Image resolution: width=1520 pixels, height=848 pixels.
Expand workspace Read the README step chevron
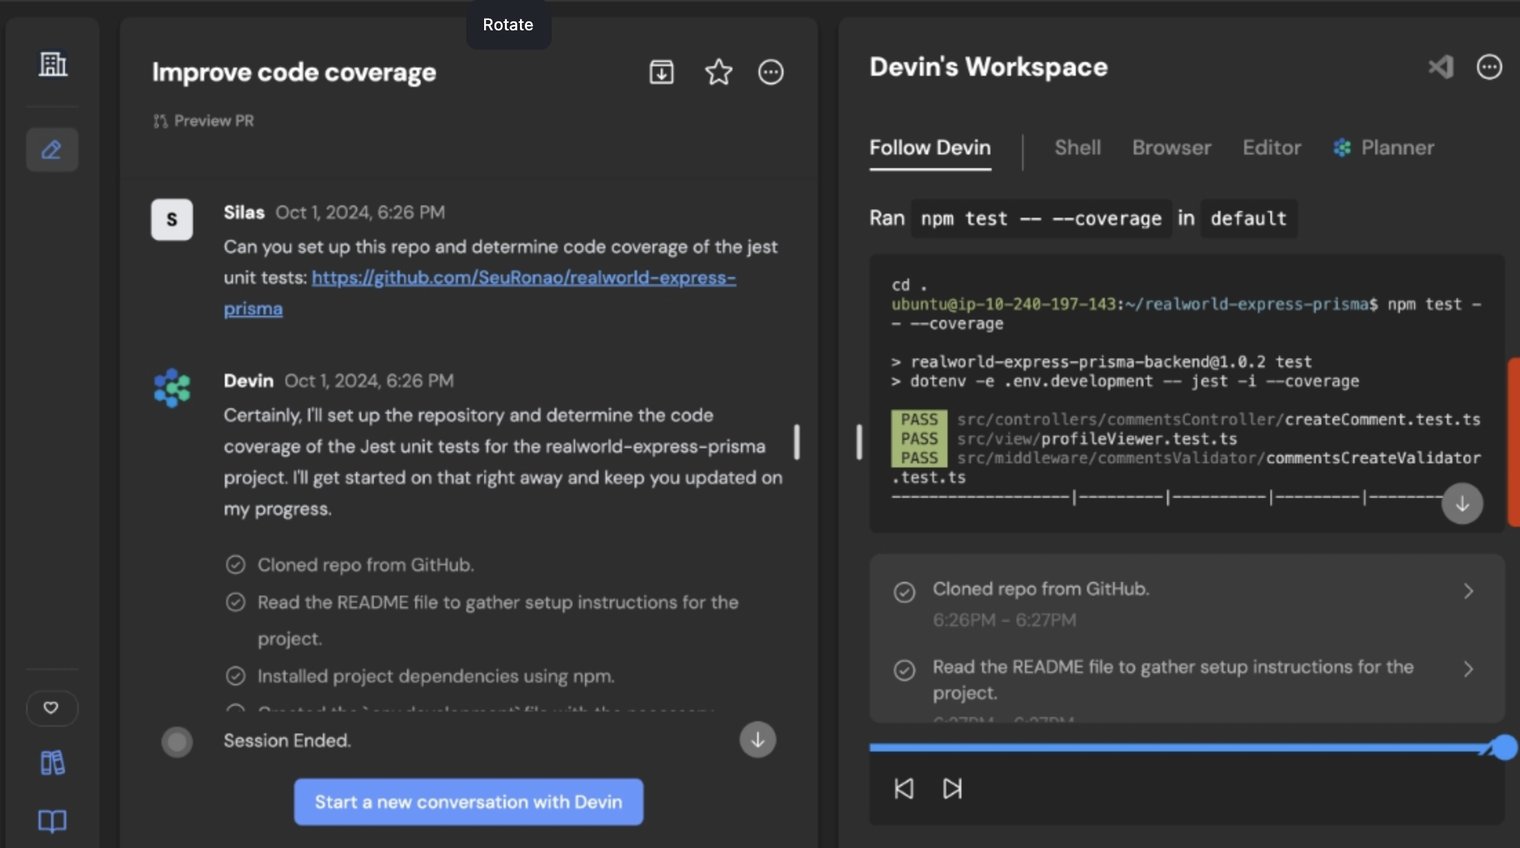point(1468,669)
